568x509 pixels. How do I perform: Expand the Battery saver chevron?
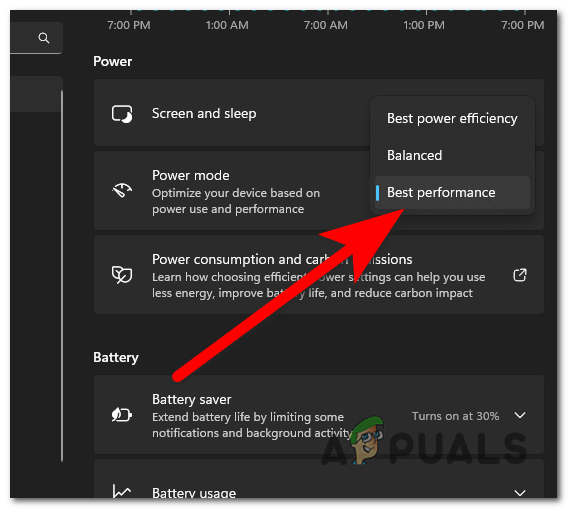pyautogui.click(x=520, y=415)
